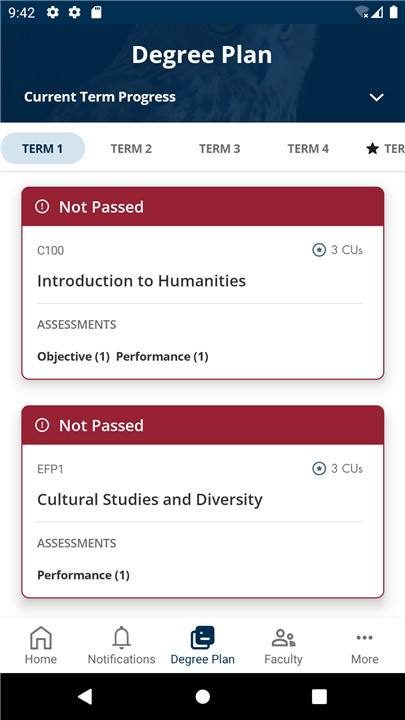Tap the CU star icon on EFP1
Image resolution: width=405 pixels, height=720 pixels.
coord(319,468)
